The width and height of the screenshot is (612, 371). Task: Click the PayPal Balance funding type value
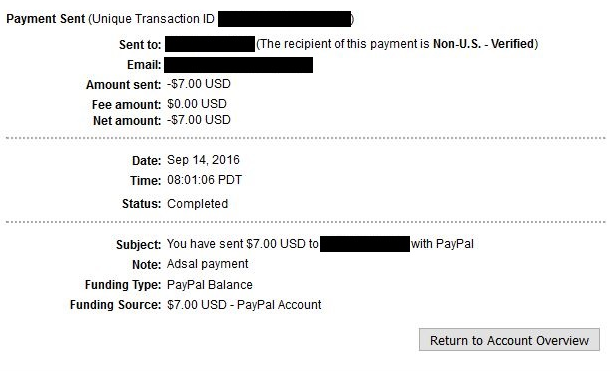point(210,285)
